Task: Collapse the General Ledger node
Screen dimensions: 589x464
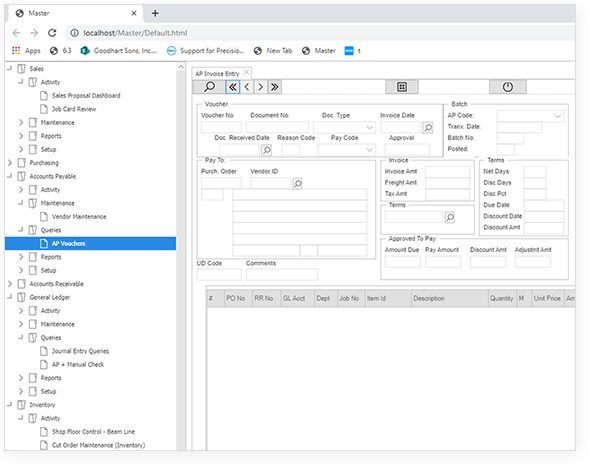Action: coord(10,297)
